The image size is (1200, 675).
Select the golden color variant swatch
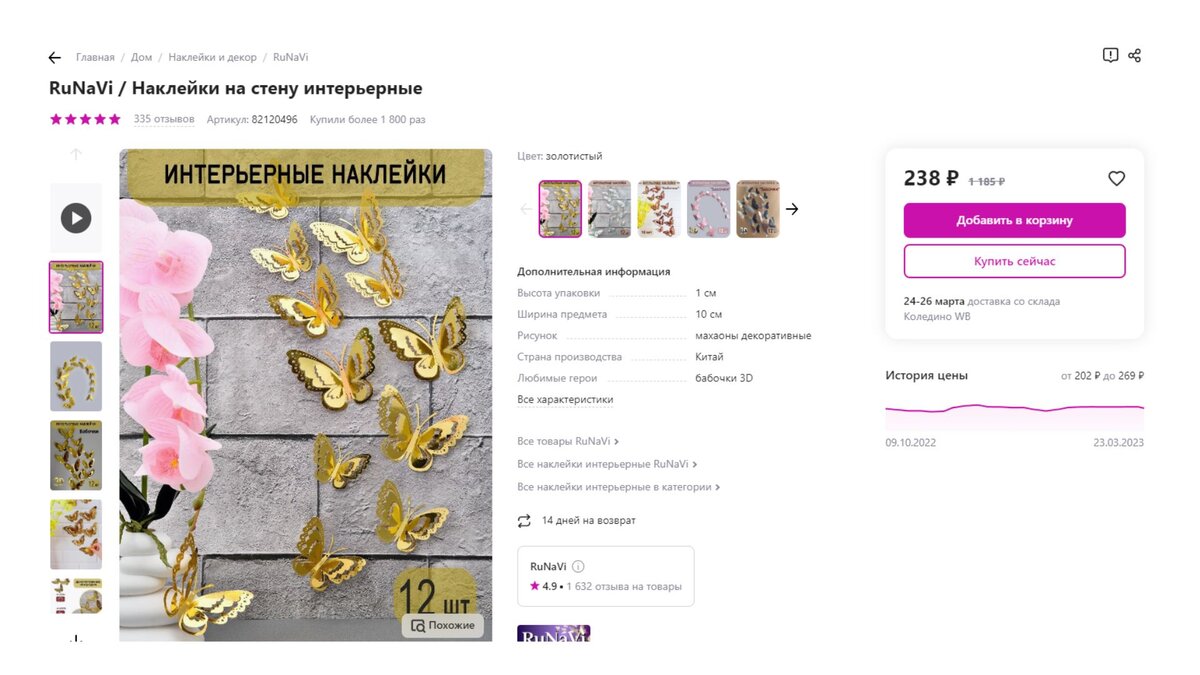560,209
